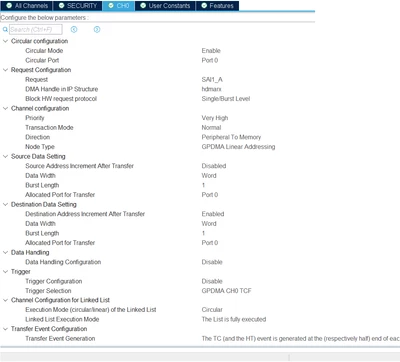Image resolution: width=400 pixels, height=362 pixels.
Task: Change Transfer Event Generation value
Action: (x=300, y=339)
